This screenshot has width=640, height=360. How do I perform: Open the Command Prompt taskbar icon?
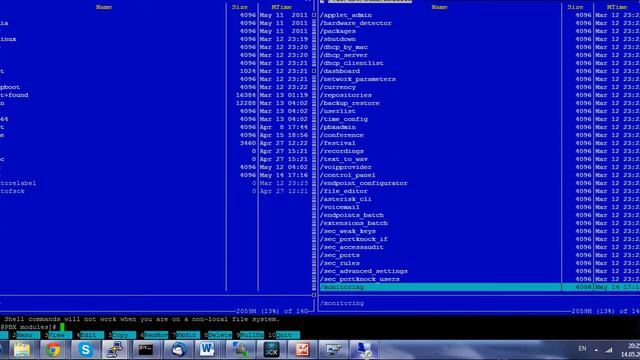[146, 350]
